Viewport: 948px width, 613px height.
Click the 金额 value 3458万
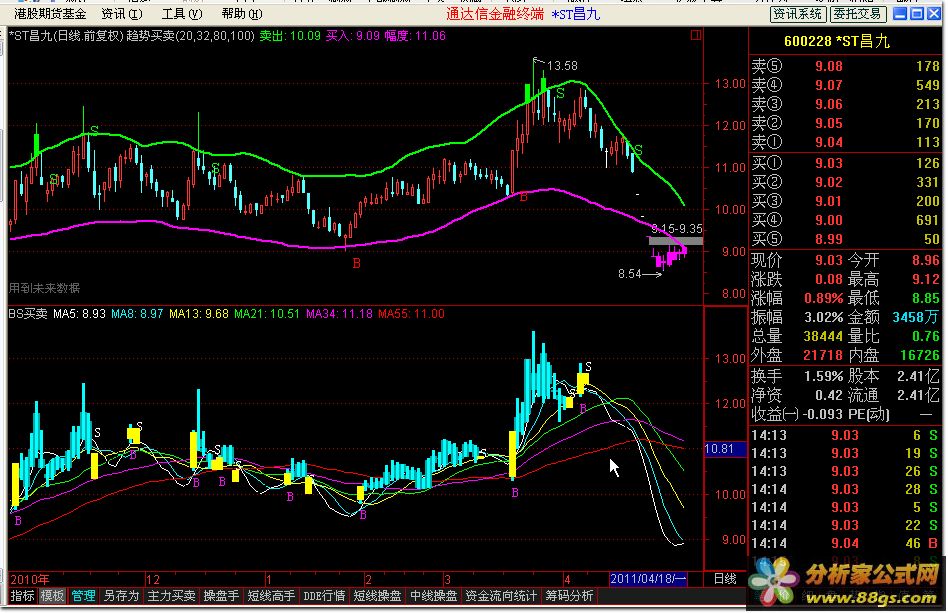pos(917,317)
